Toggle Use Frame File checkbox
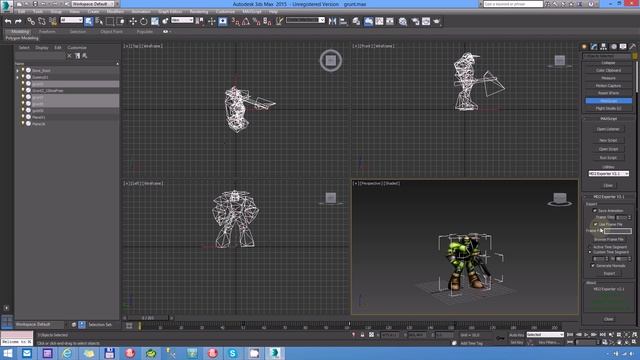The height and width of the screenshot is (360, 640). point(596,224)
